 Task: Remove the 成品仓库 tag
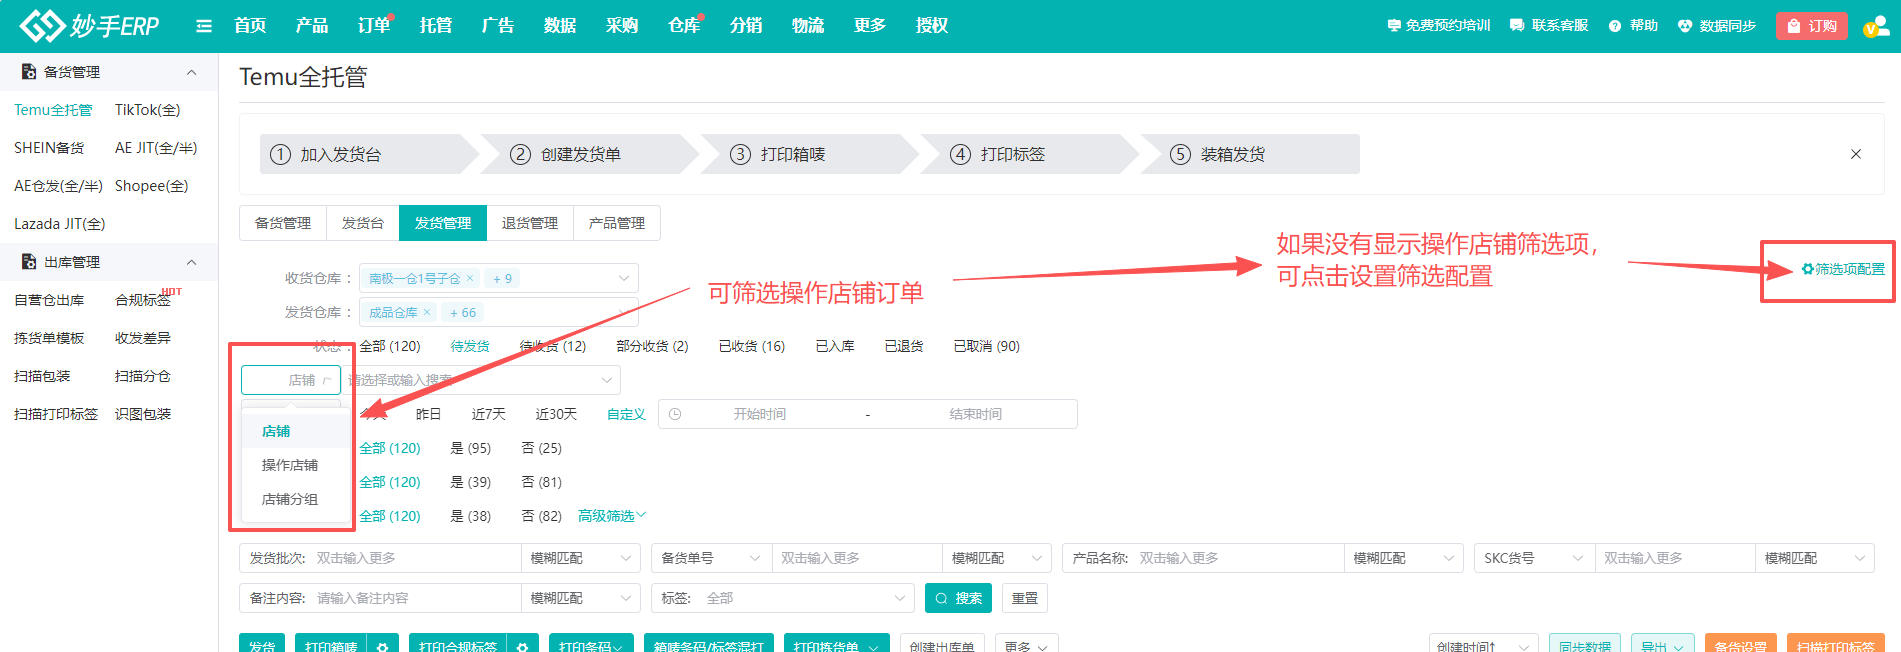point(427,313)
